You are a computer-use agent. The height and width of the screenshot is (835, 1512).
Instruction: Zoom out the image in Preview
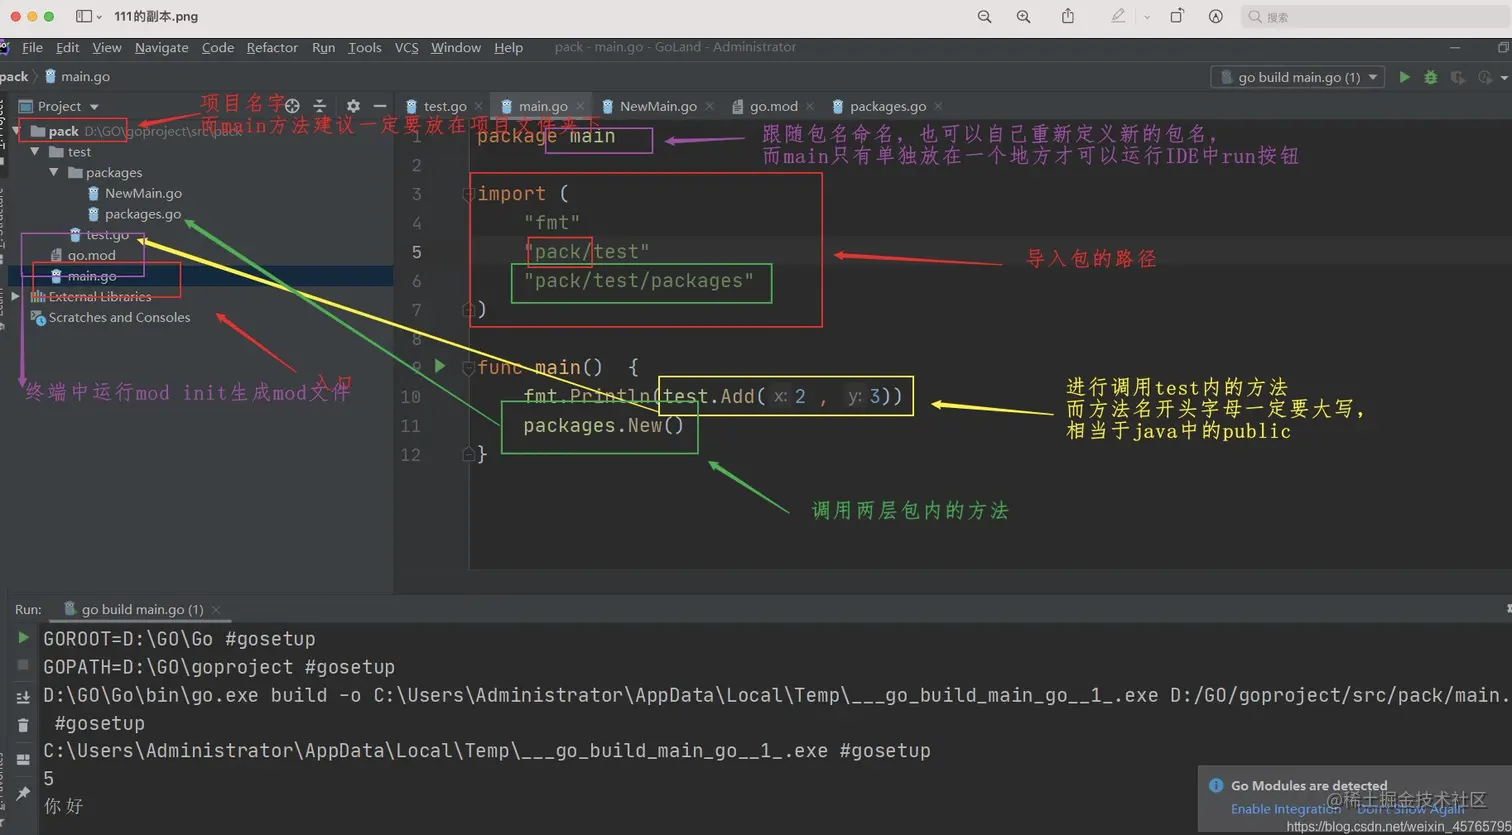click(x=985, y=17)
